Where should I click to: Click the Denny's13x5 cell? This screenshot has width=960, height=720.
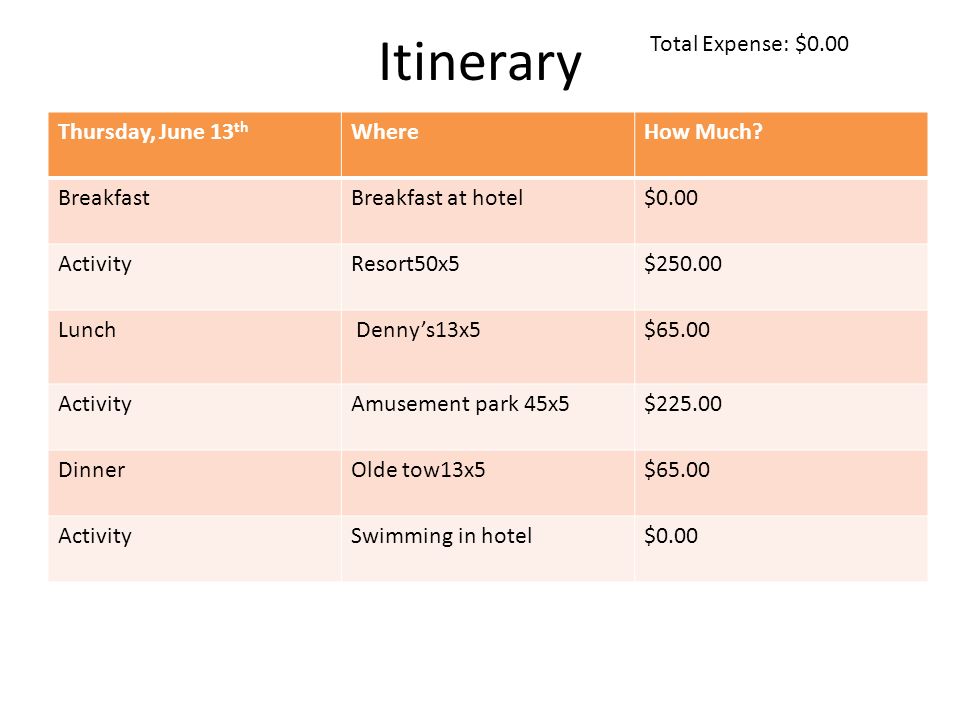click(487, 347)
